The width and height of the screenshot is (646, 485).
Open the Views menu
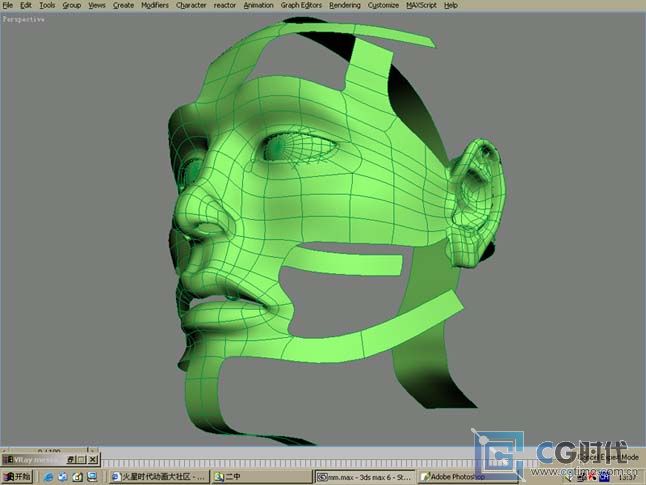(96, 5)
